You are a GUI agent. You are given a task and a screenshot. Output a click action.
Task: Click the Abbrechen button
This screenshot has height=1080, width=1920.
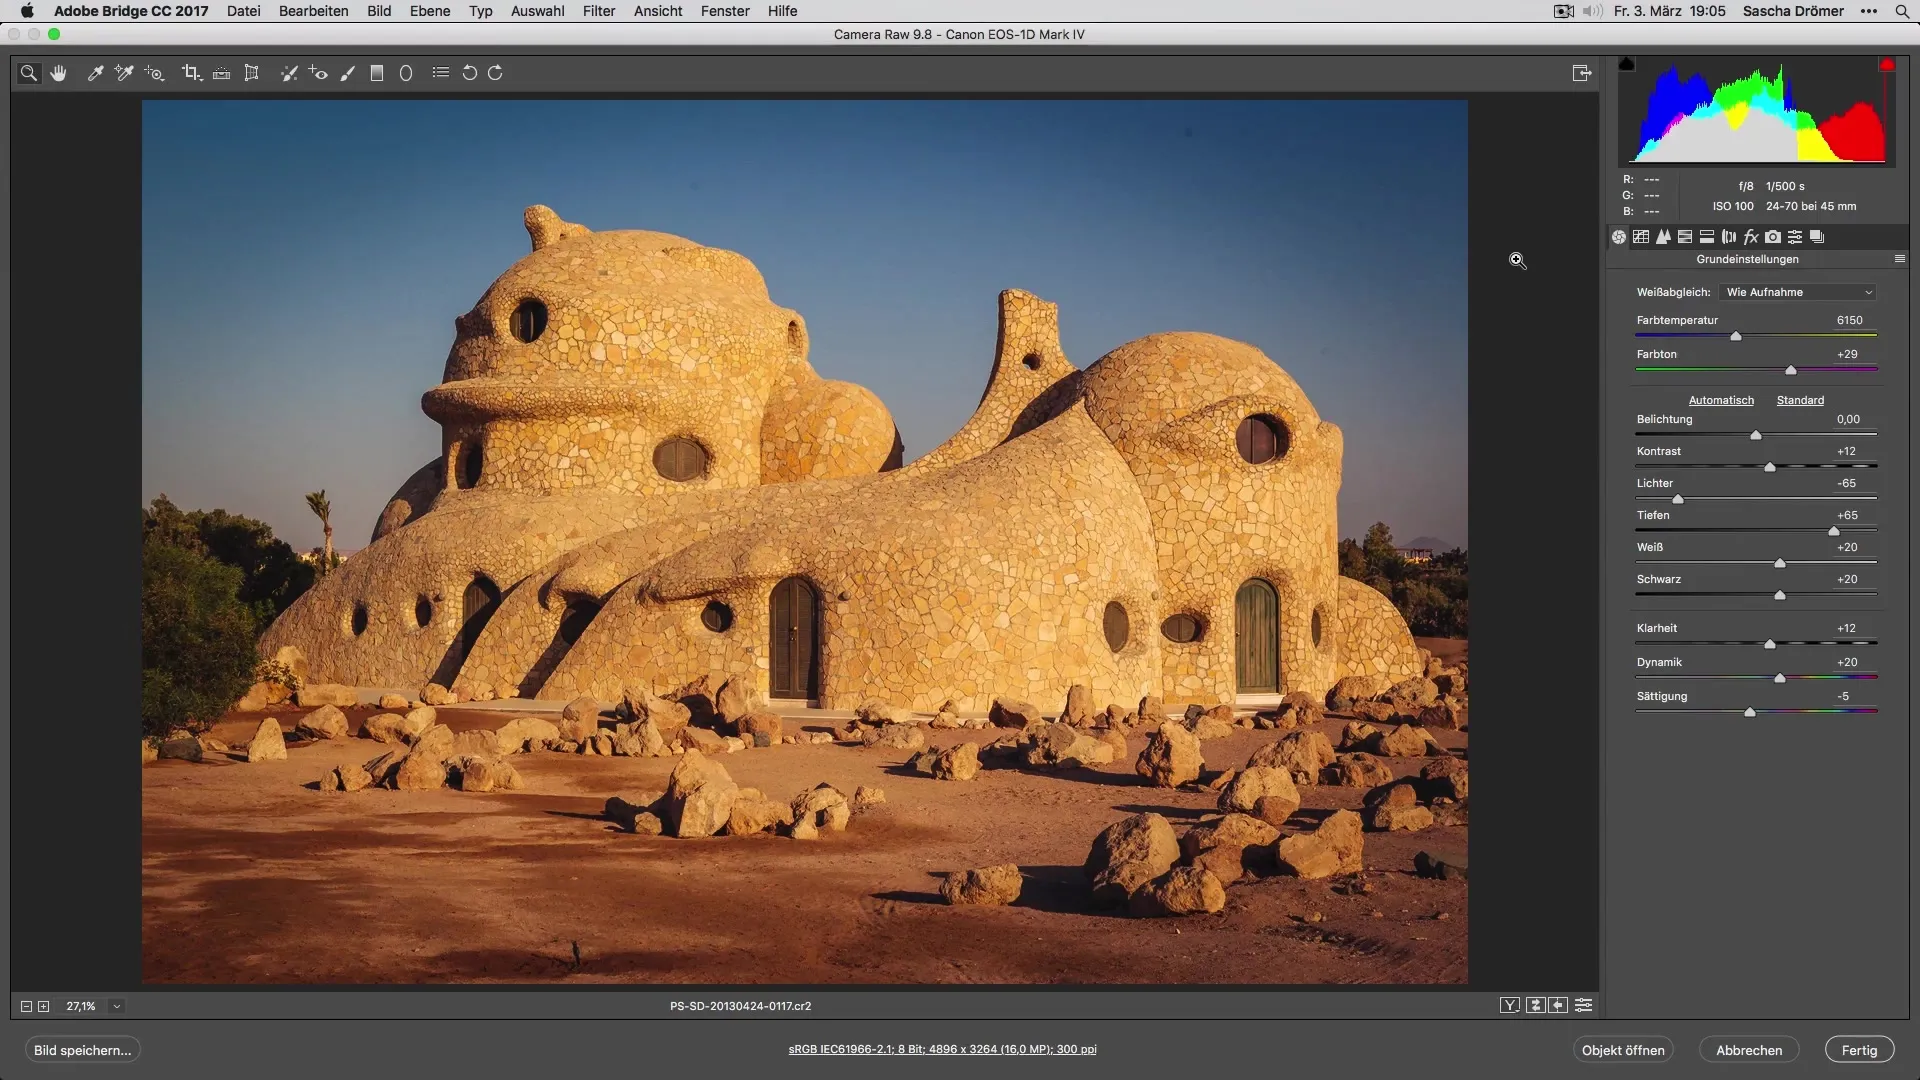(1749, 1050)
